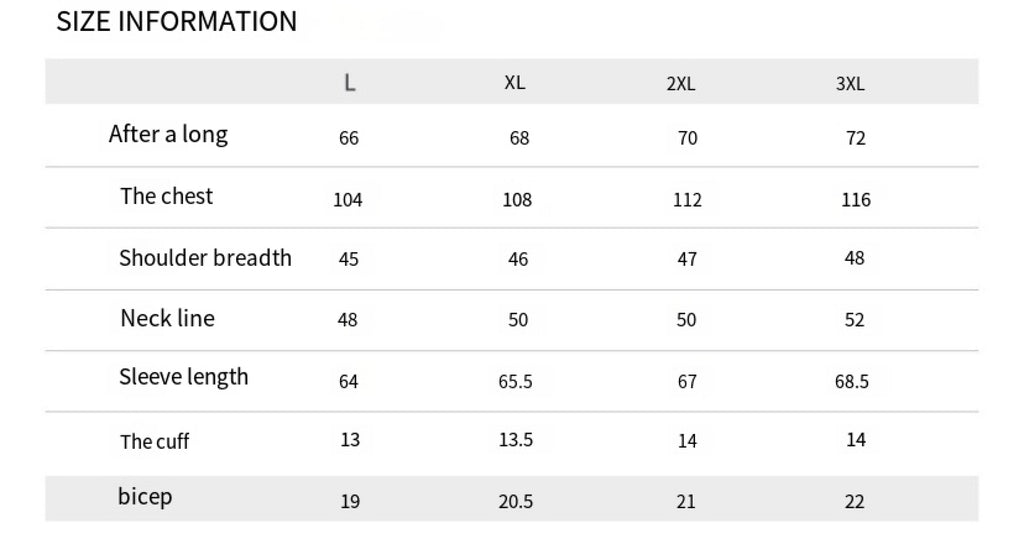This screenshot has width=1024, height=544.
Task: Click cuff value 13.5 for XL
Action: [x=515, y=441]
